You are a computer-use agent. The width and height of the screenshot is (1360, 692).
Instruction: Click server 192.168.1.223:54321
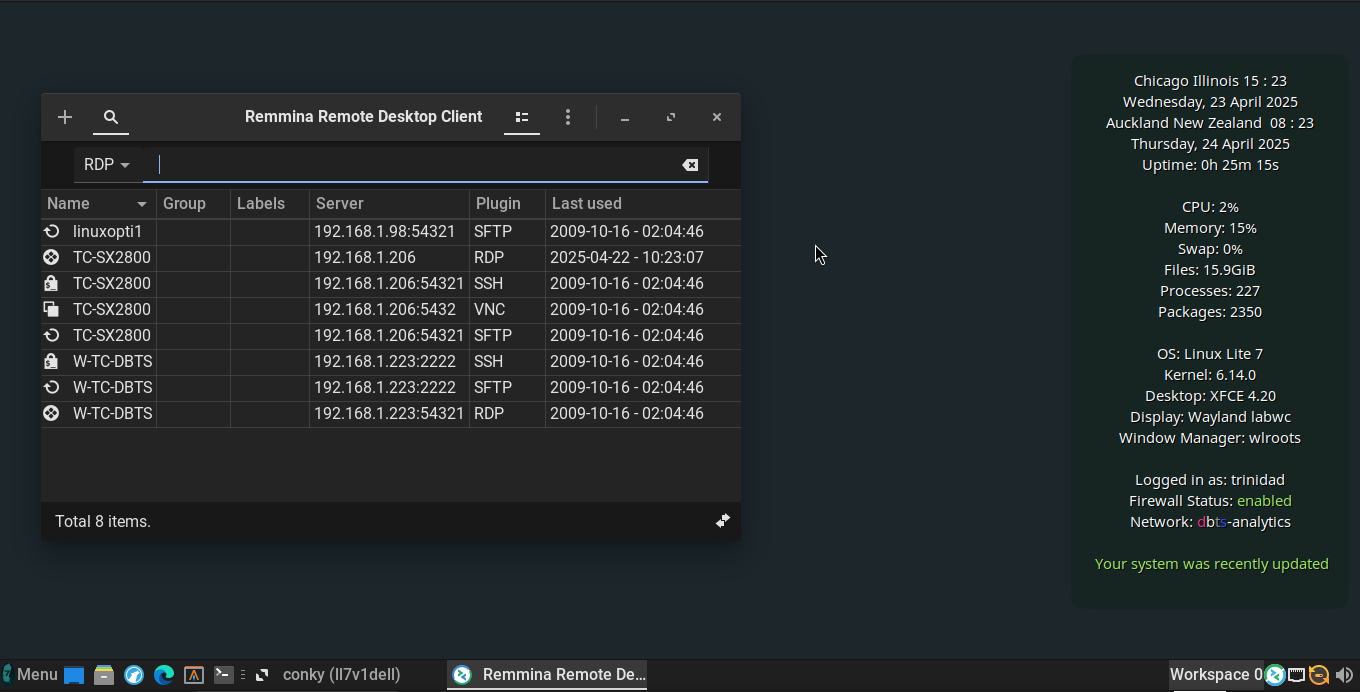389,413
